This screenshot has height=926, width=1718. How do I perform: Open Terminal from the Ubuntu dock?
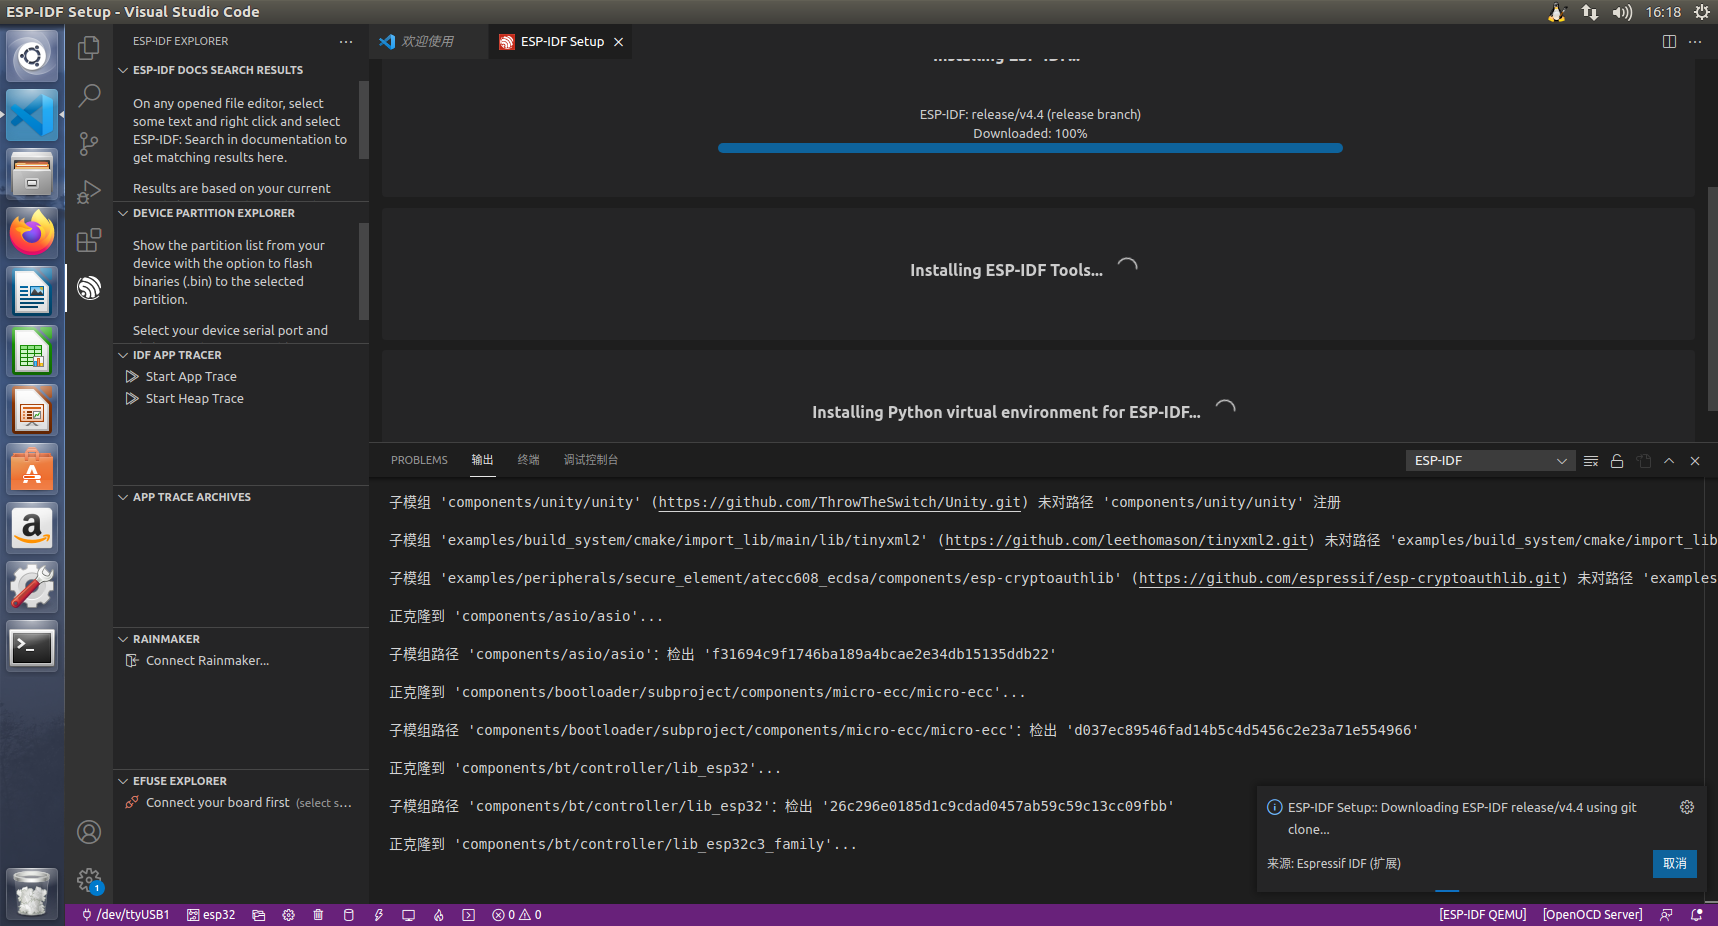[x=32, y=646]
